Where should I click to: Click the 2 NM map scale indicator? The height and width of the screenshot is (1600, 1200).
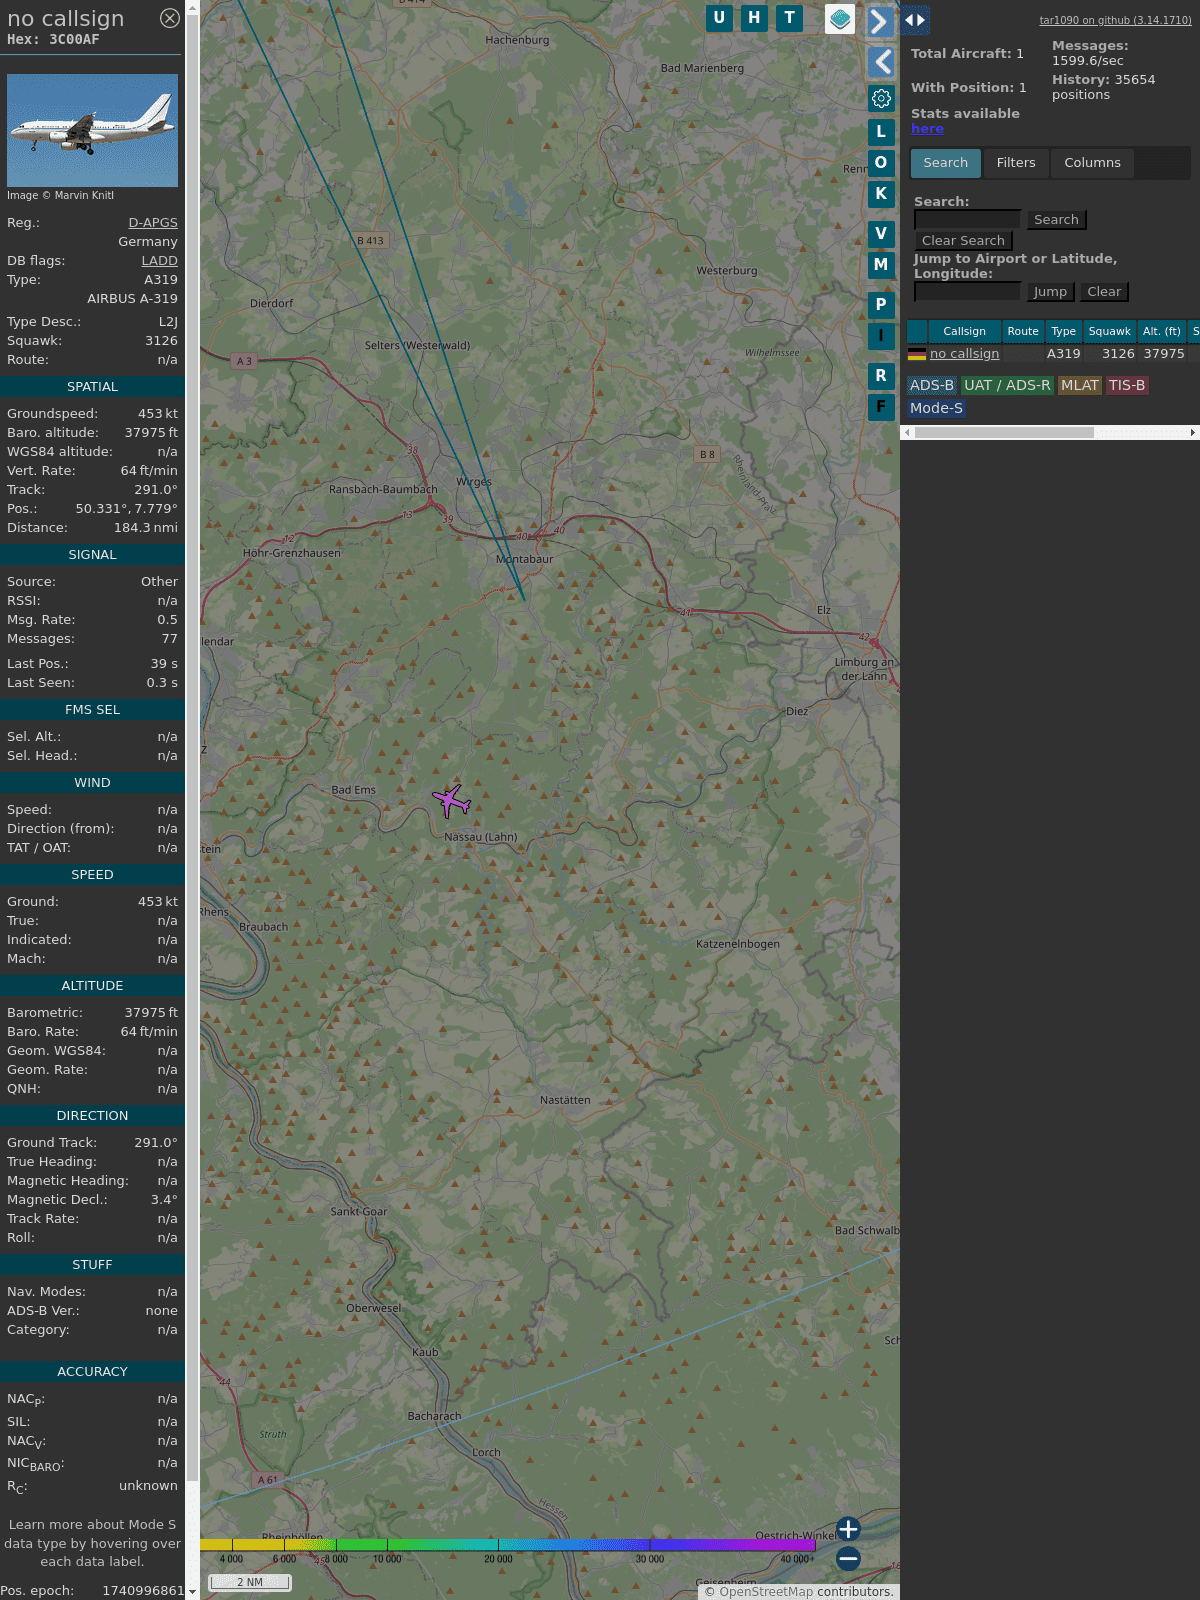(x=250, y=1582)
